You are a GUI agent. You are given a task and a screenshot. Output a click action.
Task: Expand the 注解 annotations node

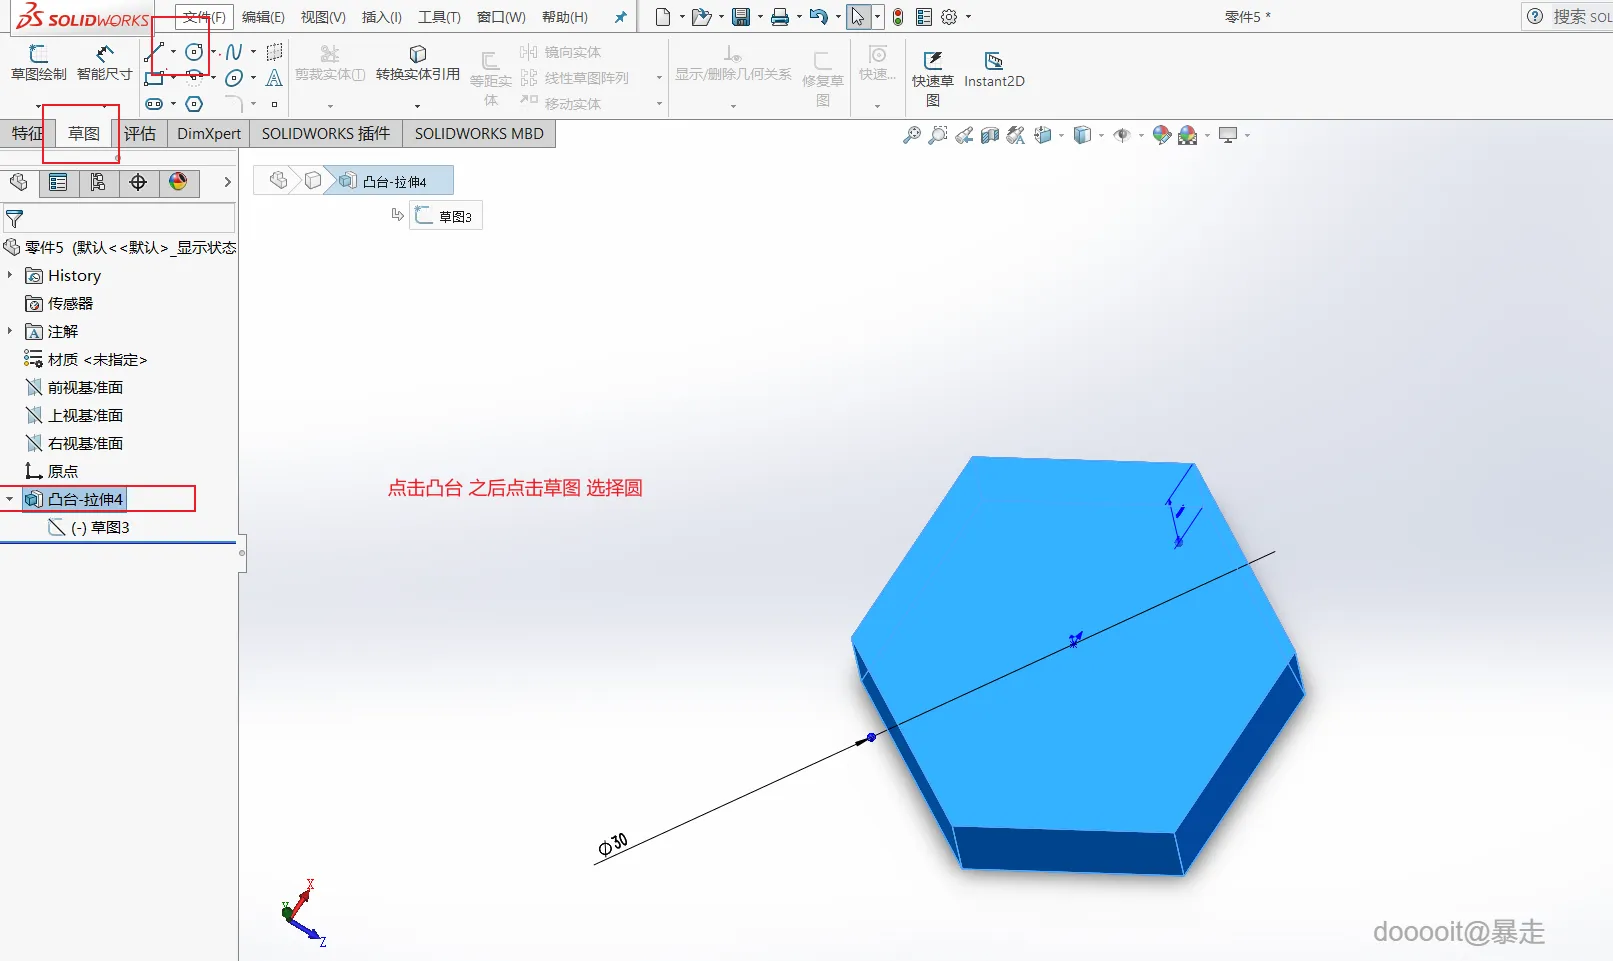click(10, 331)
